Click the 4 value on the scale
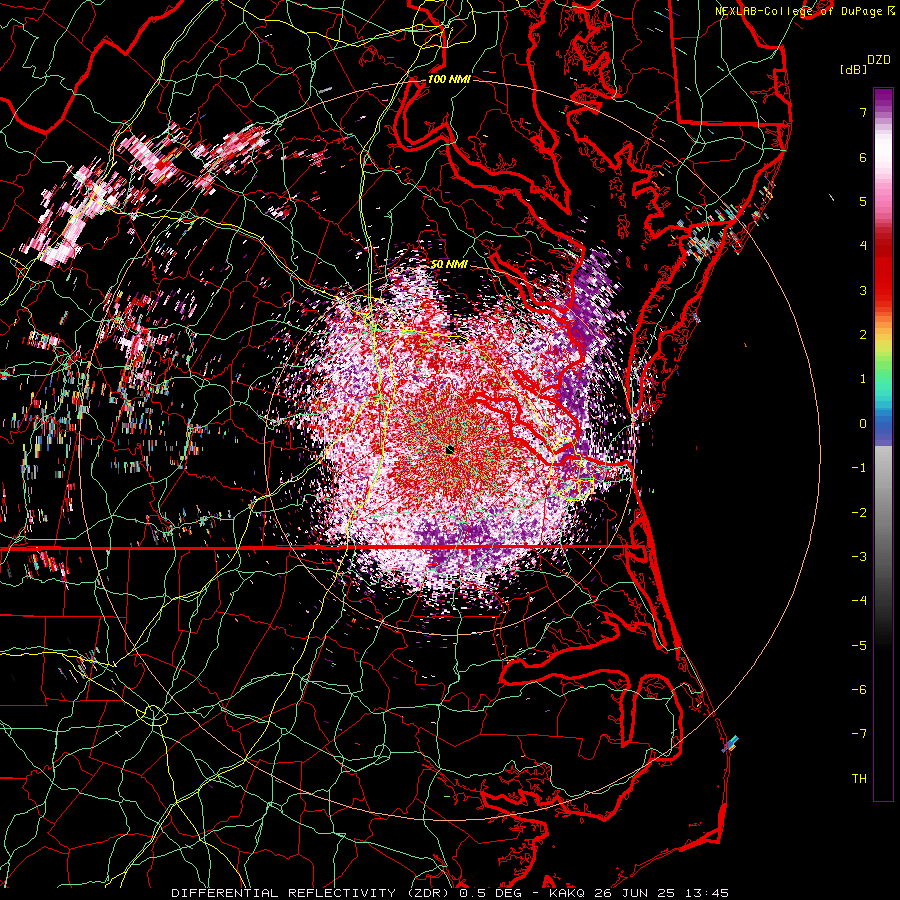The width and height of the screenshot is (900, 900). tap(863, 246)
